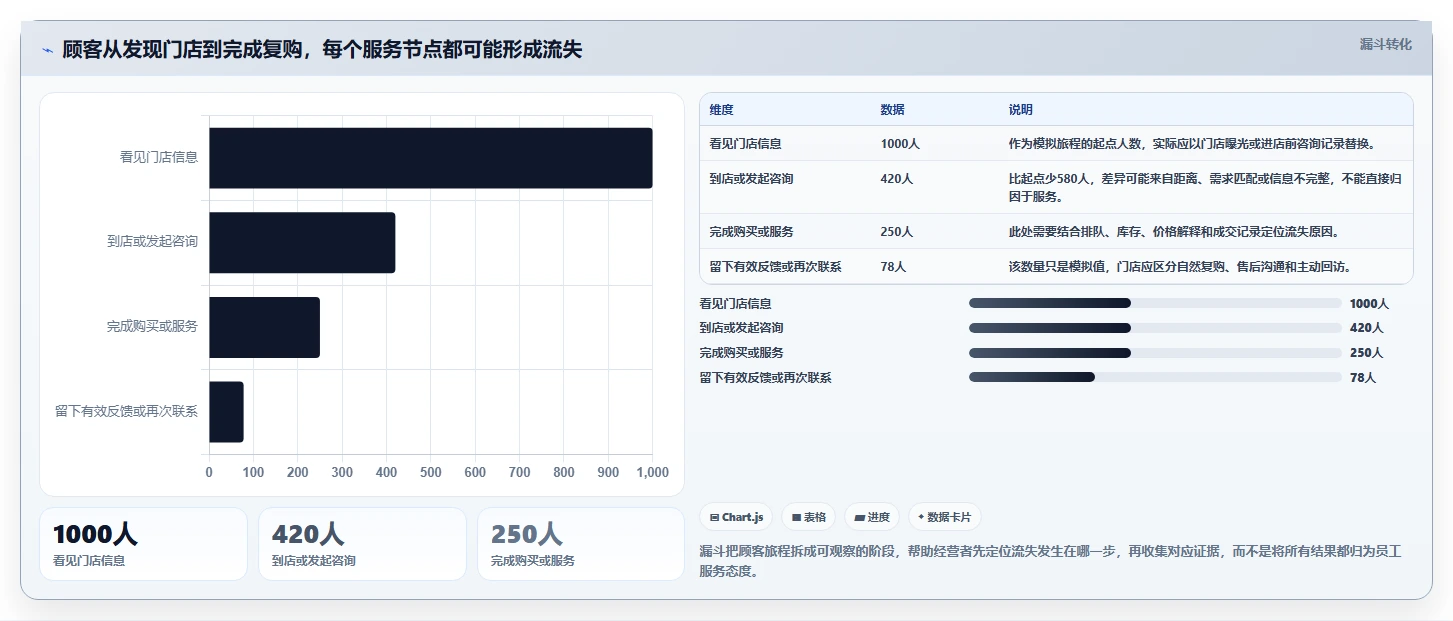
Task: Click the 完成购买或服务 bar in the chart
Action: tap(264, 327)
